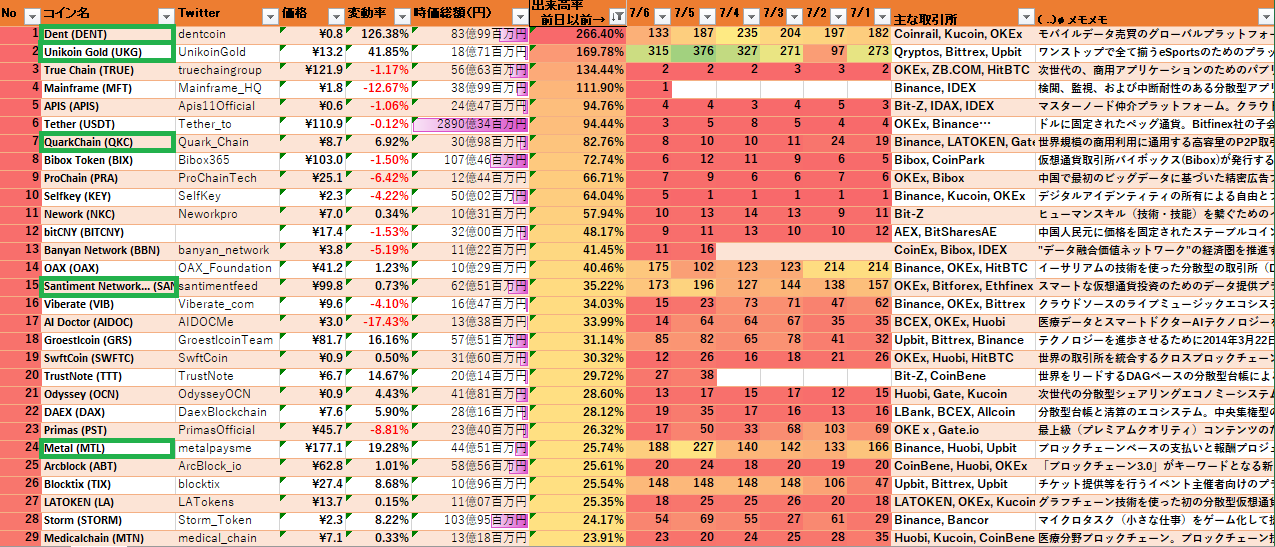Click the 7/4 column filter arrow
Image resolution: width=1275 pixels, height=547 pixels.
pos(752,16)
